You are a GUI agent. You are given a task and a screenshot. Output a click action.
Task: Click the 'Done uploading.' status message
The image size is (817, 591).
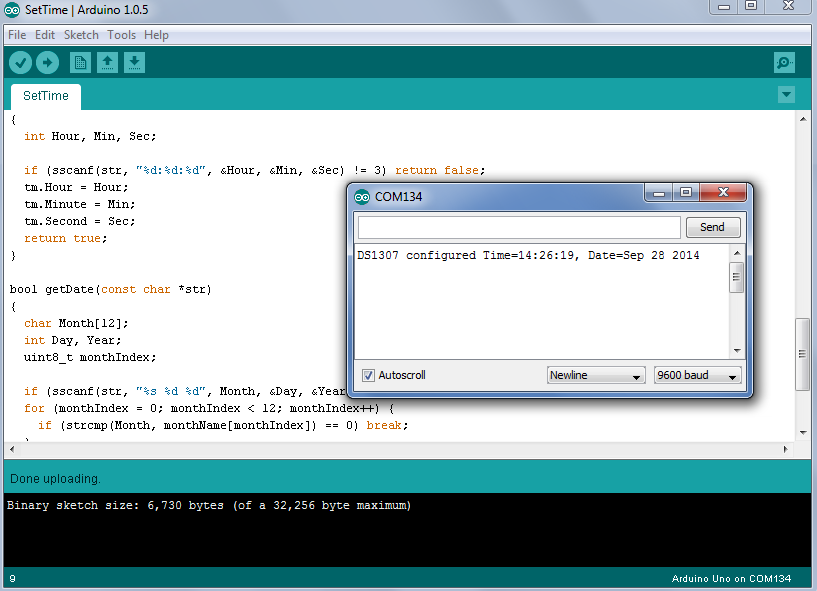point(55,479)
